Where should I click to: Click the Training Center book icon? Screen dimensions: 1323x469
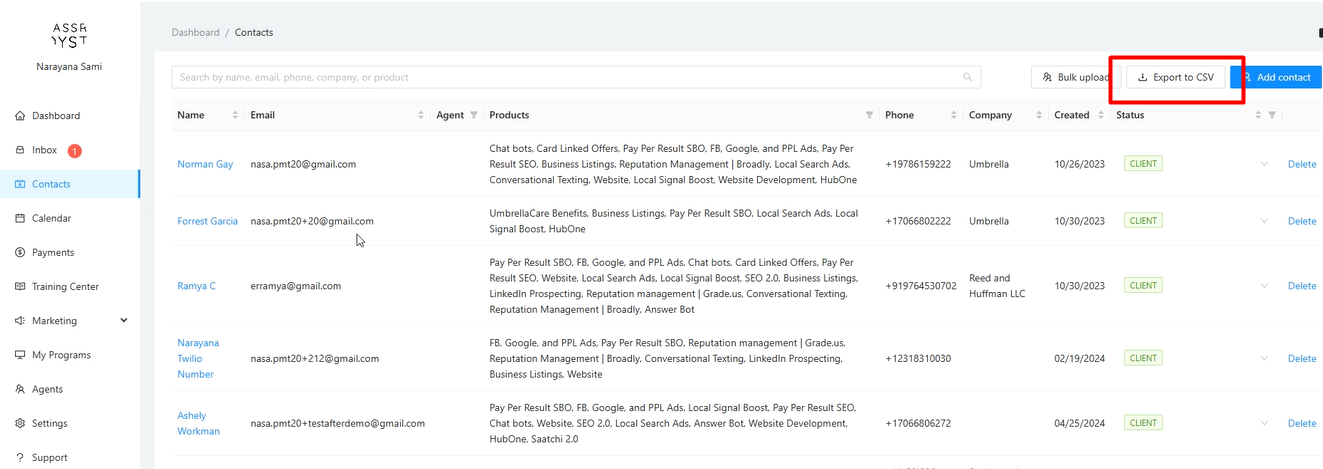point(21,287)
